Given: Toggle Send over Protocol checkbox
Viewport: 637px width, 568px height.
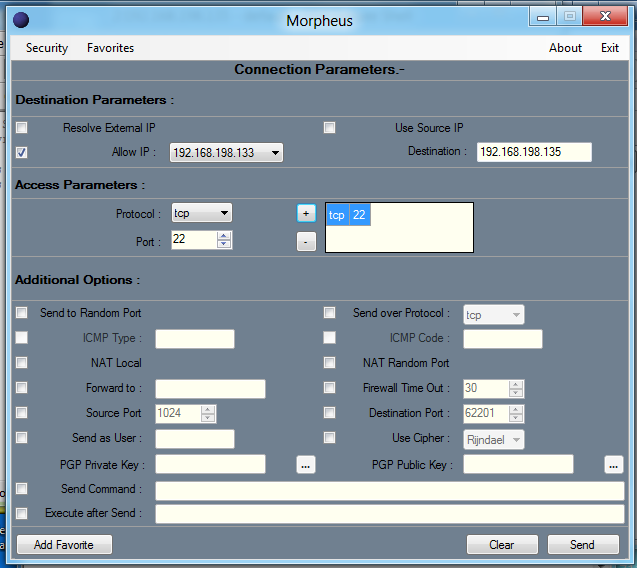Looking at the screenshot, I should point(329,312).
